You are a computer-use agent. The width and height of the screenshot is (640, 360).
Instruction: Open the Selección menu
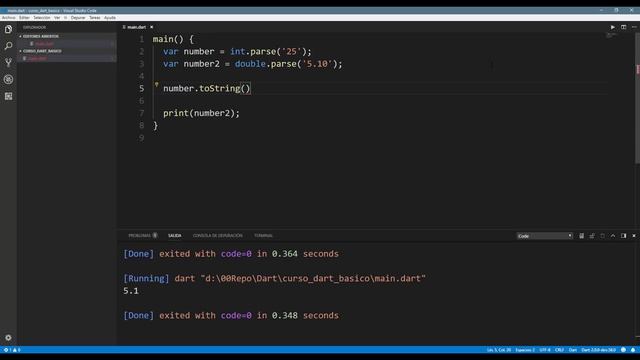pyautogui.click(x=42, y=18)
